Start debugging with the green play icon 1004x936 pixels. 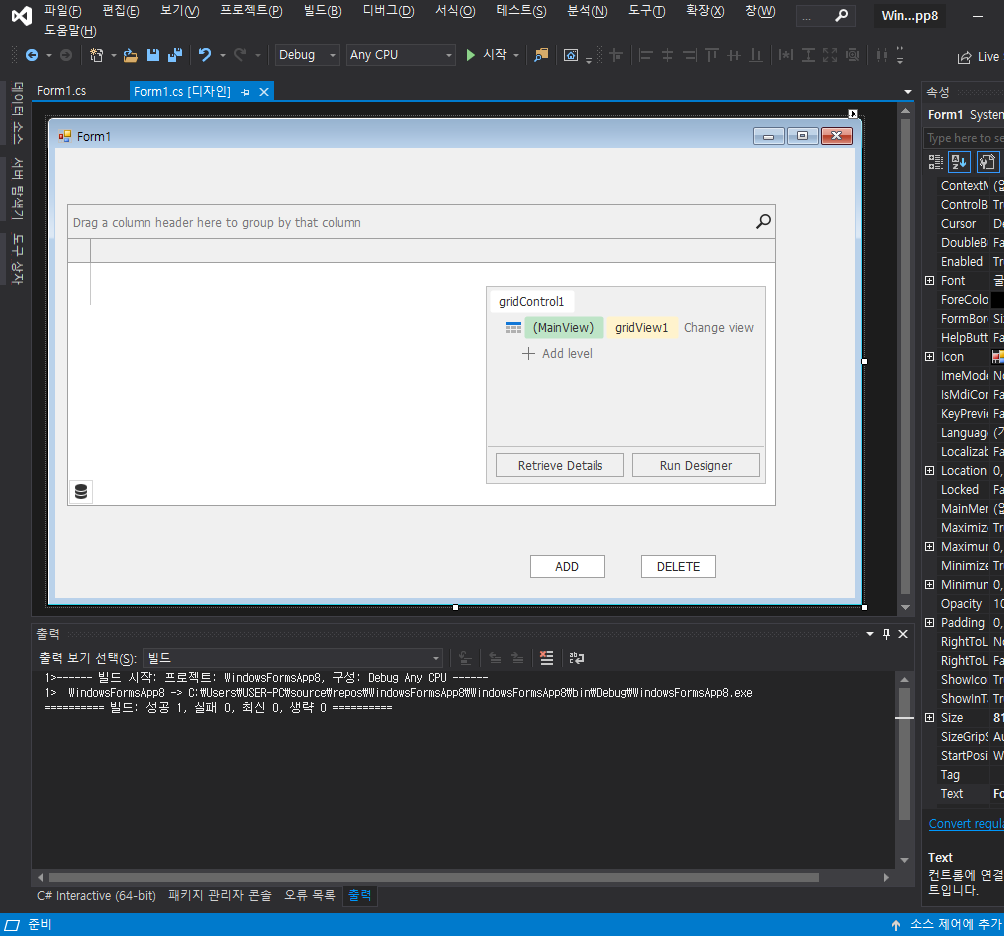[471, 55]
